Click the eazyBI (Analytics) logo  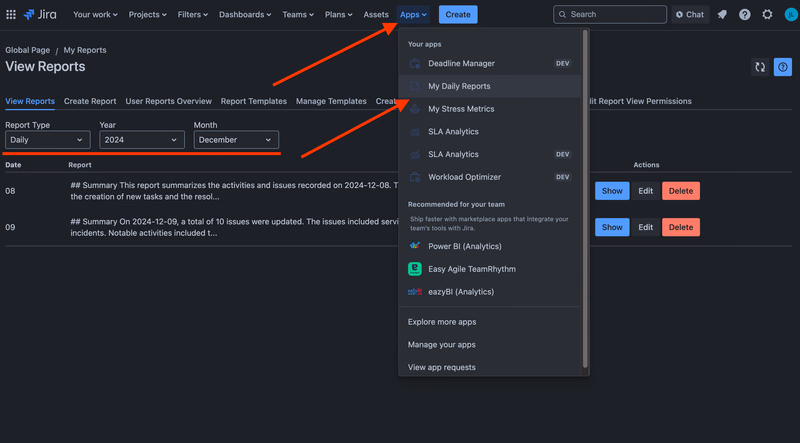pyautogui.click(x=415, y=292)
